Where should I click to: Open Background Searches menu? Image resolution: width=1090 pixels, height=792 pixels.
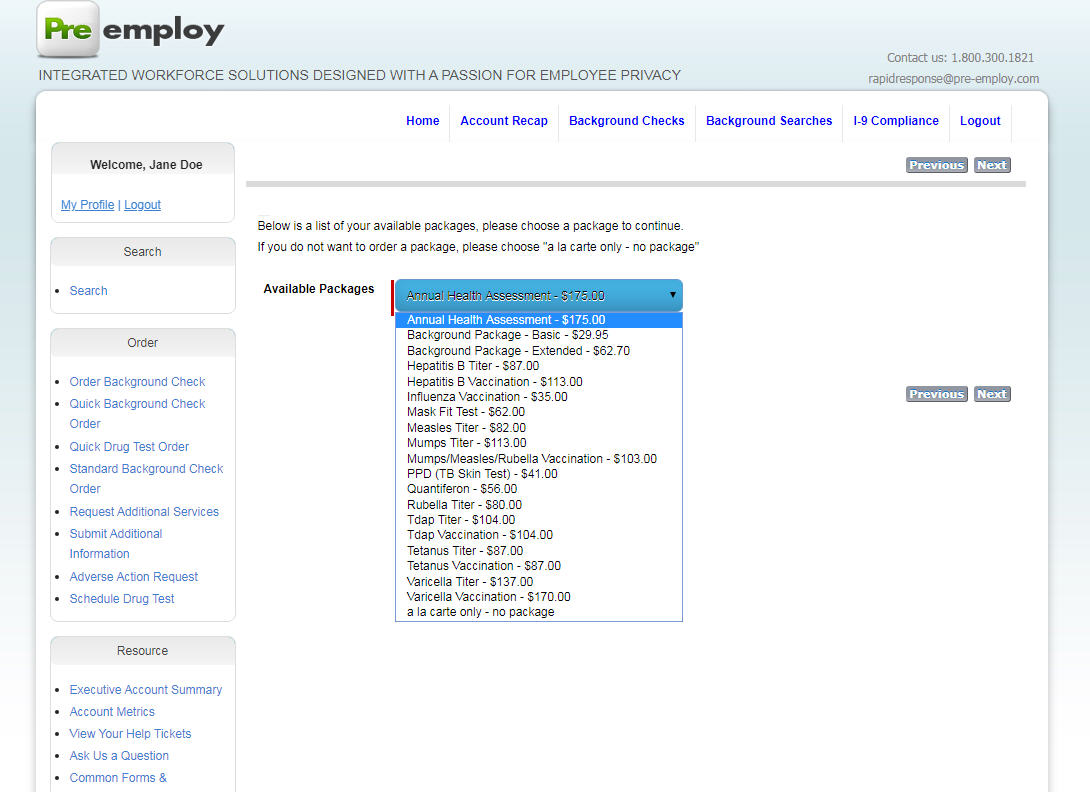click(x=768, y=121)
